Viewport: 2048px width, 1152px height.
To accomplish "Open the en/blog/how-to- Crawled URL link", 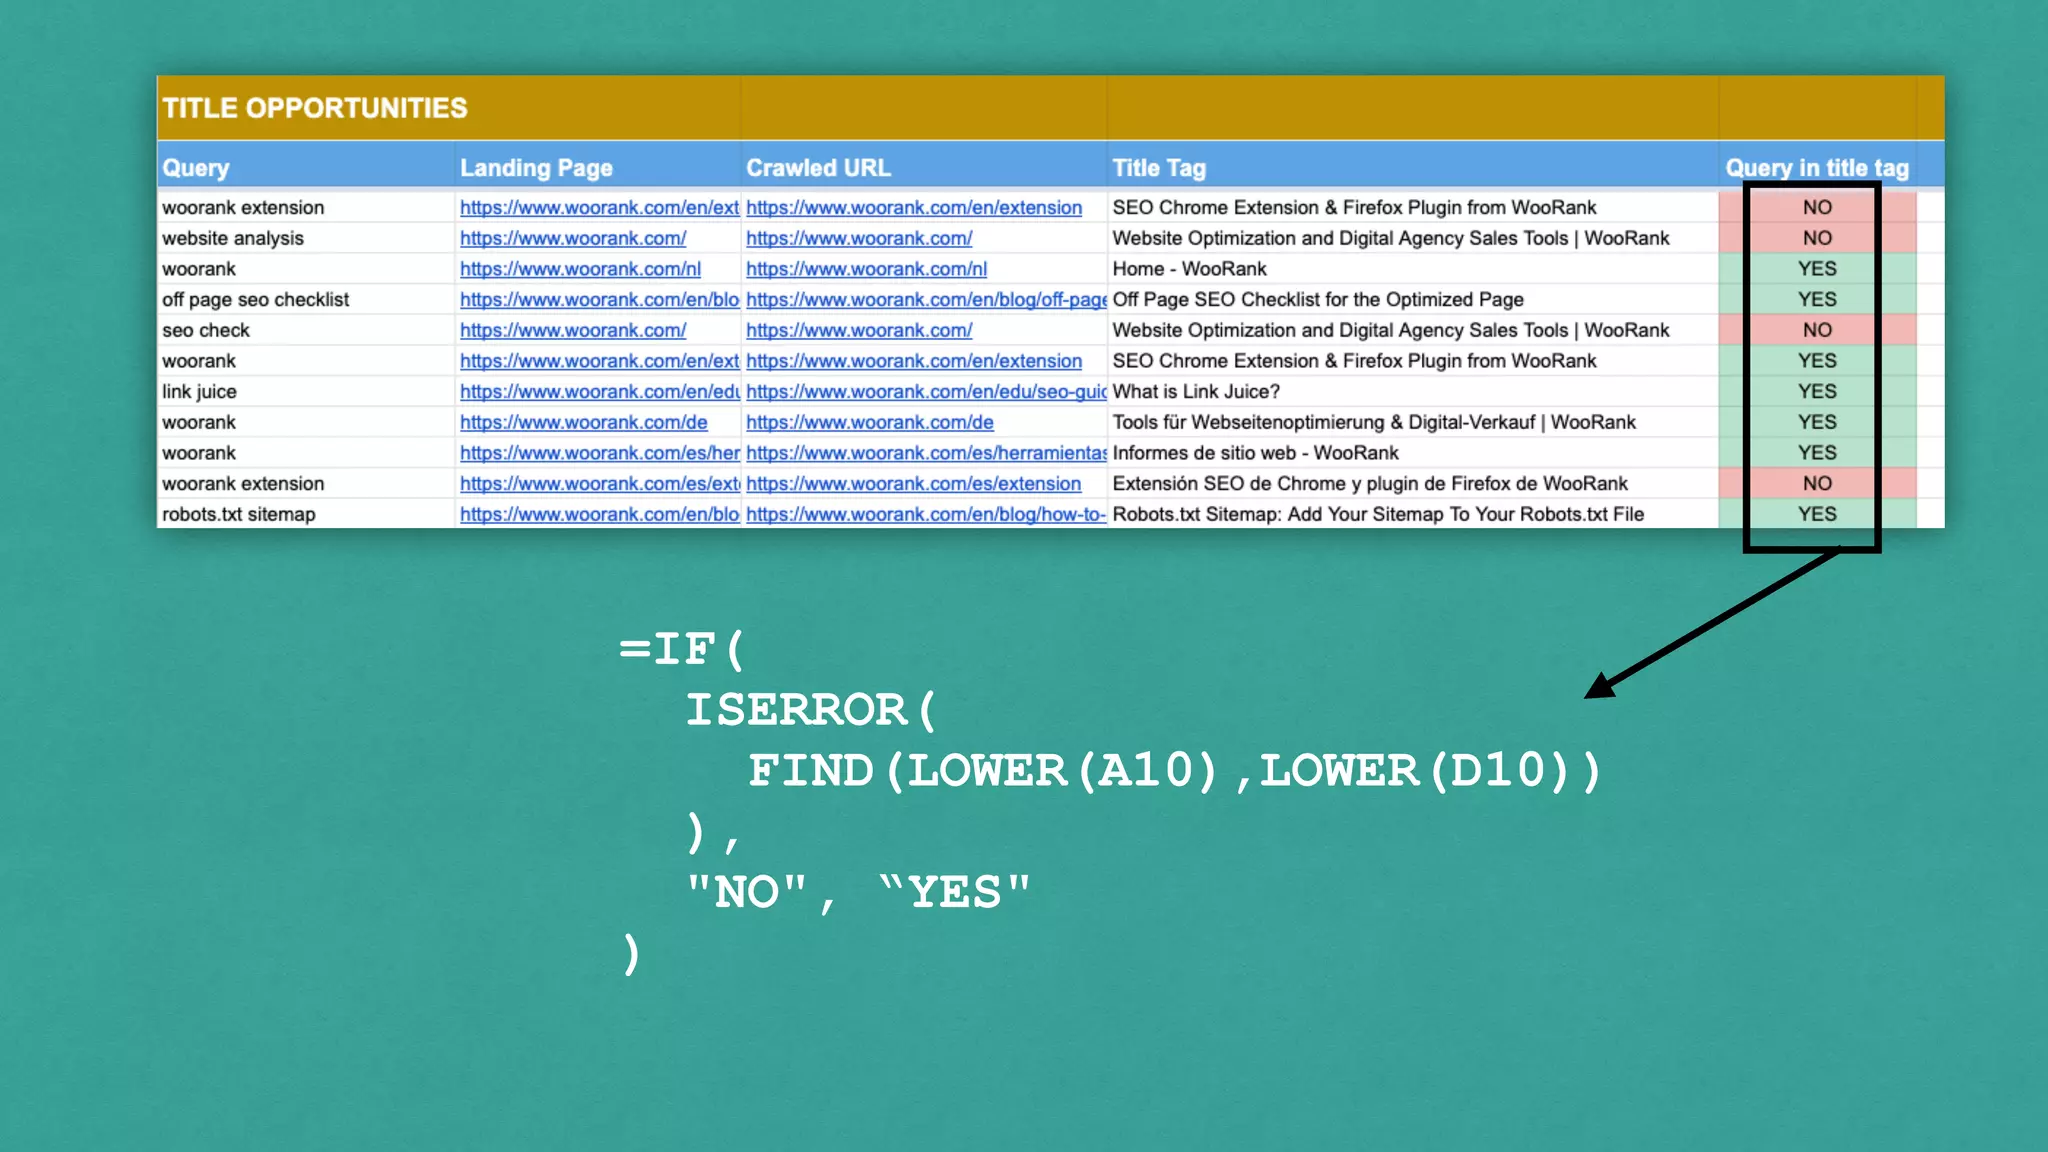I will coord(926,514).
